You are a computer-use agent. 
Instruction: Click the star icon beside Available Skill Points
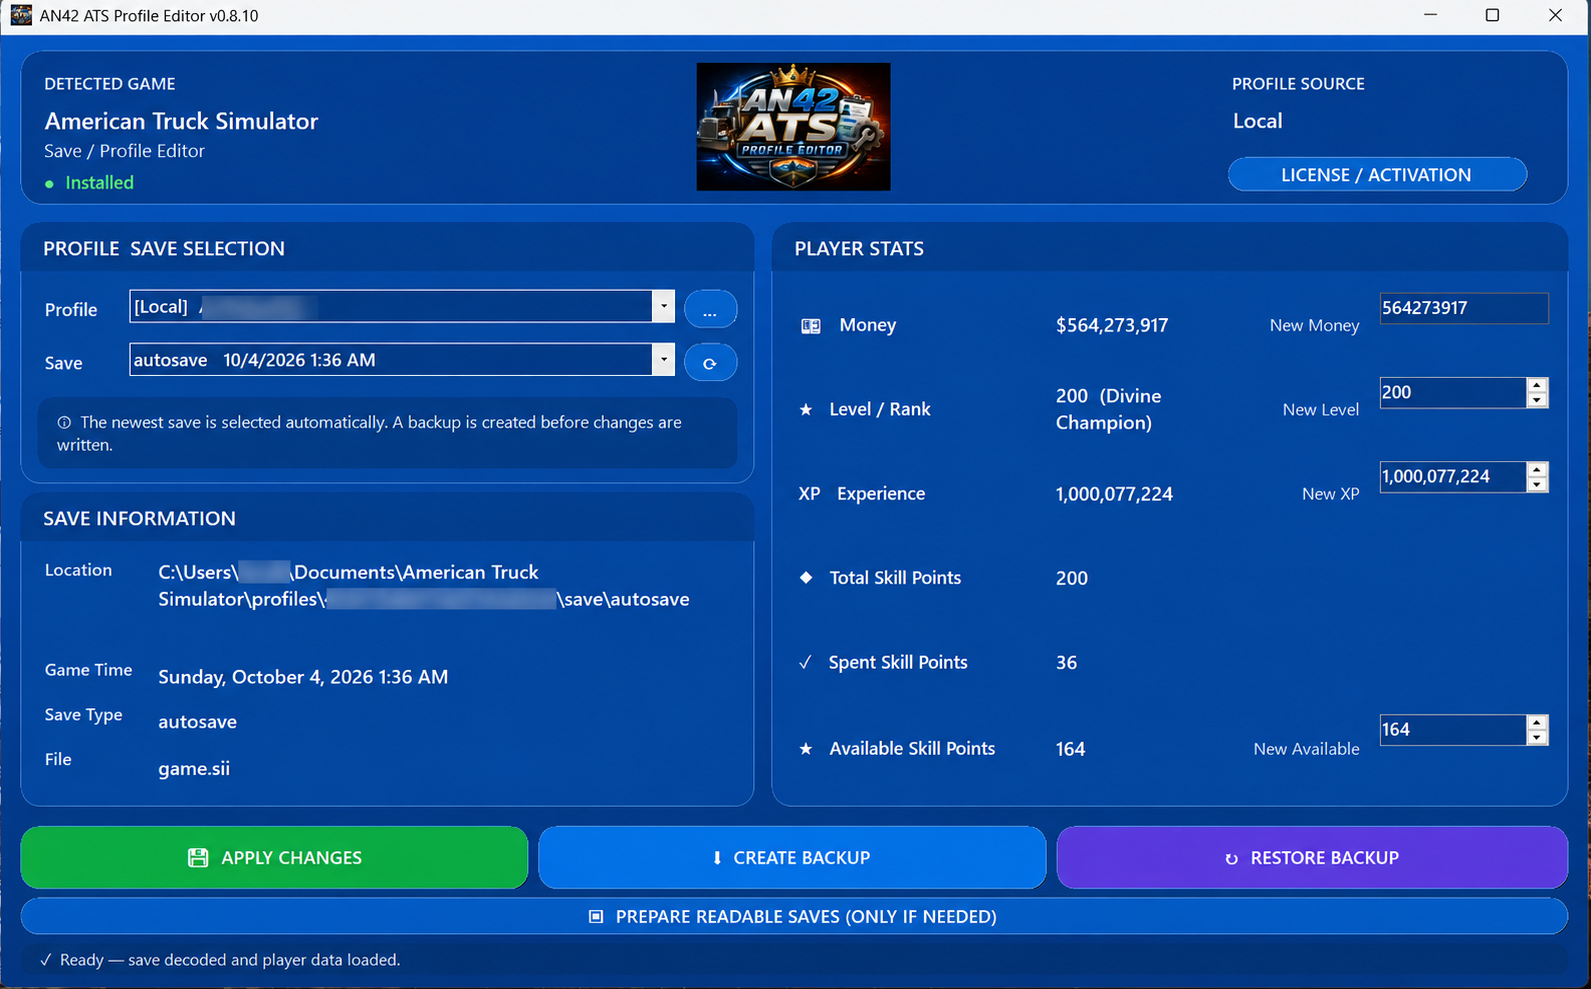(x=806, y=748)
